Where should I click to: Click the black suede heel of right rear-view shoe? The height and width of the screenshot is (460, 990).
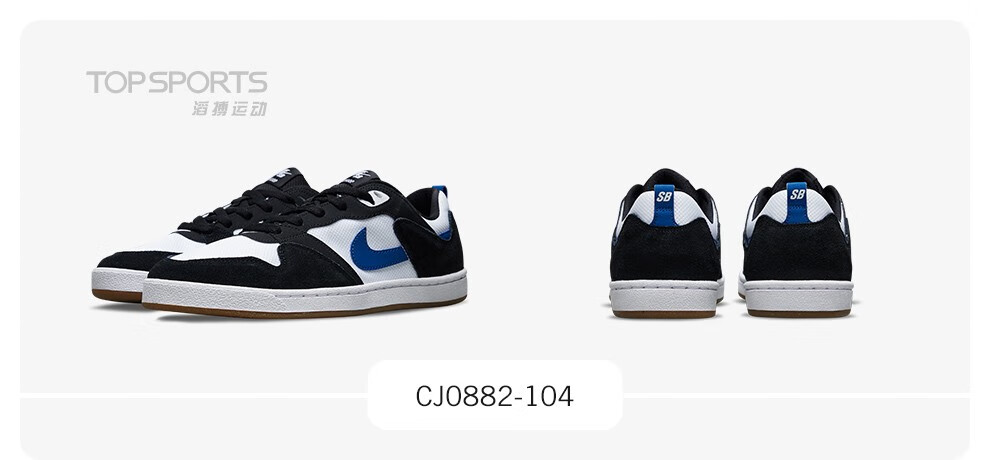pos(797,249)
